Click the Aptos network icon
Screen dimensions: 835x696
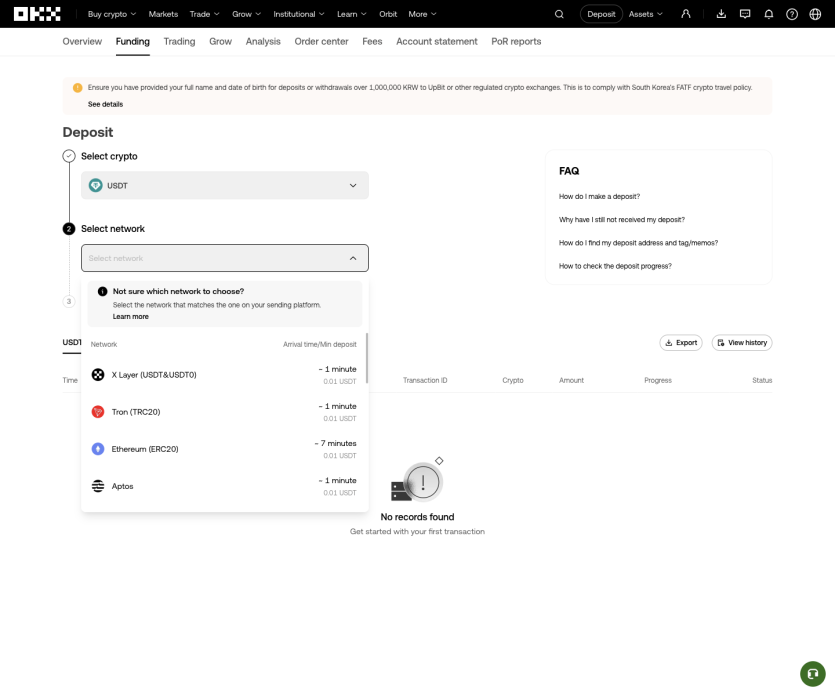point(98,486)
